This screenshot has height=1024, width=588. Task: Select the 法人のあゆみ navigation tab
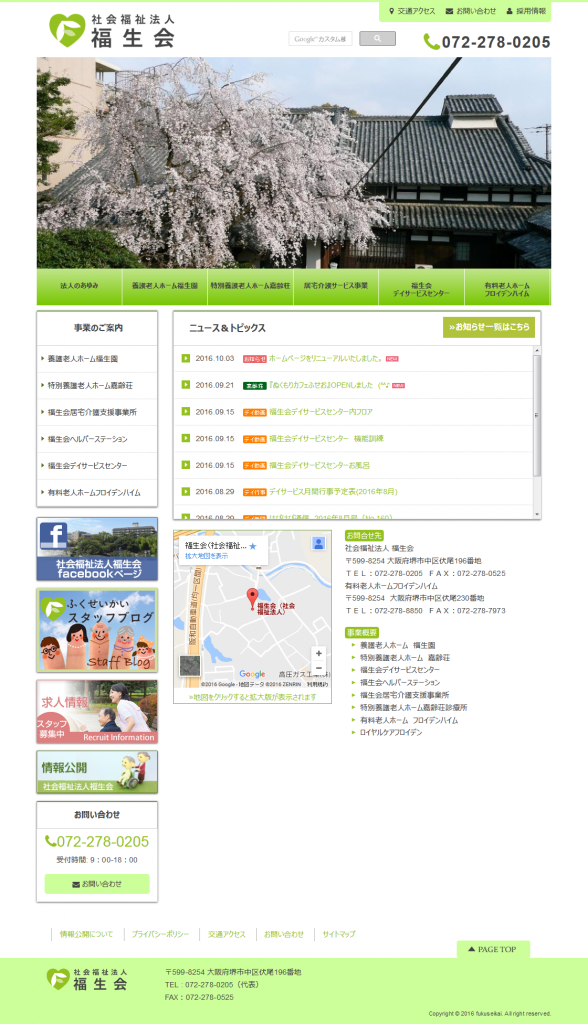click(79, 287)
